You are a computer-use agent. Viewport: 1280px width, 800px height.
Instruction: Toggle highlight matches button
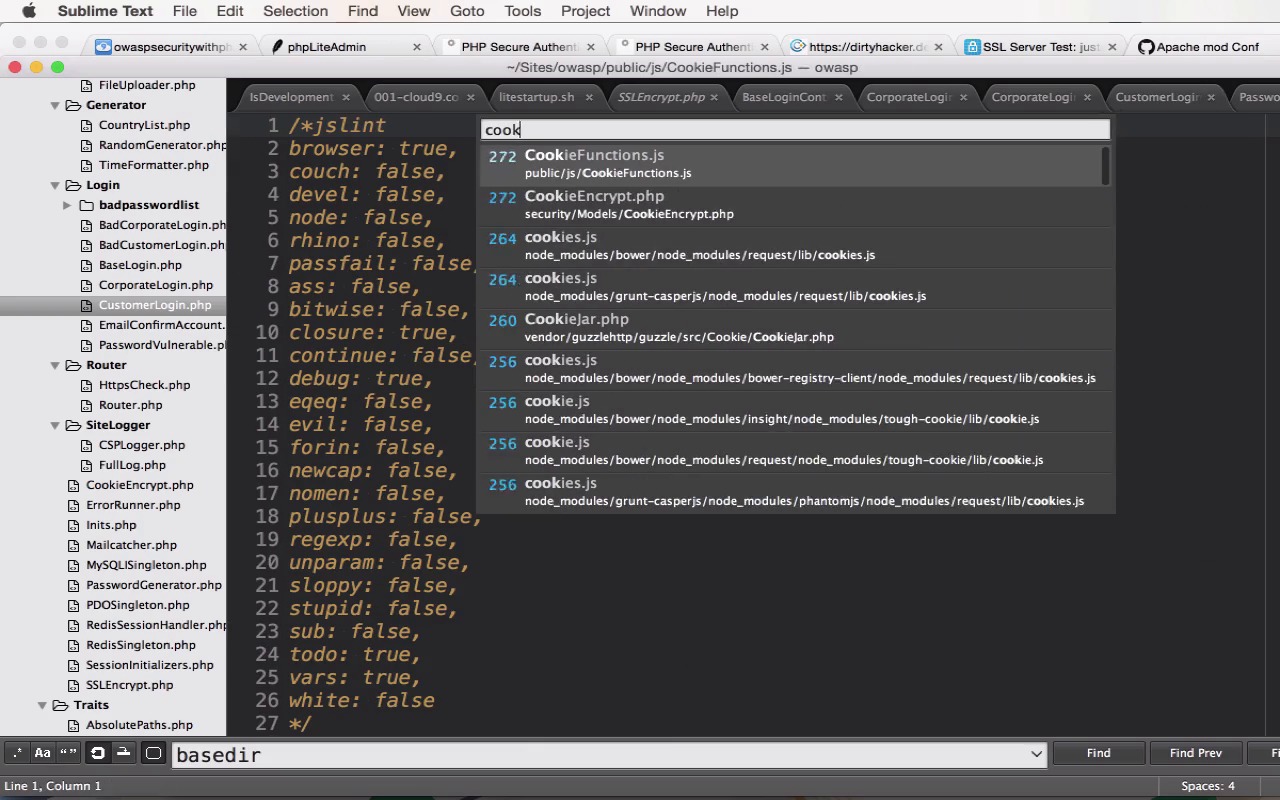[154, 753]
